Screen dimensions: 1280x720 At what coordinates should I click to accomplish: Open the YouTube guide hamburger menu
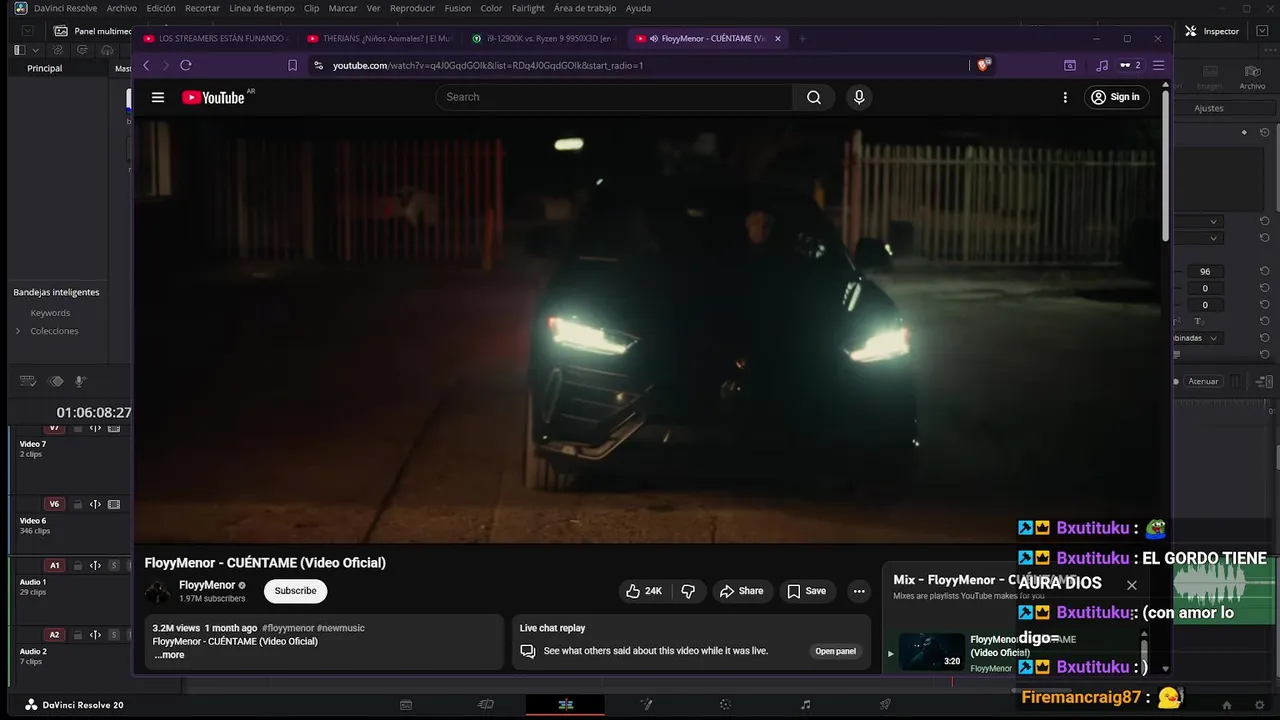(x=158, y=97)
